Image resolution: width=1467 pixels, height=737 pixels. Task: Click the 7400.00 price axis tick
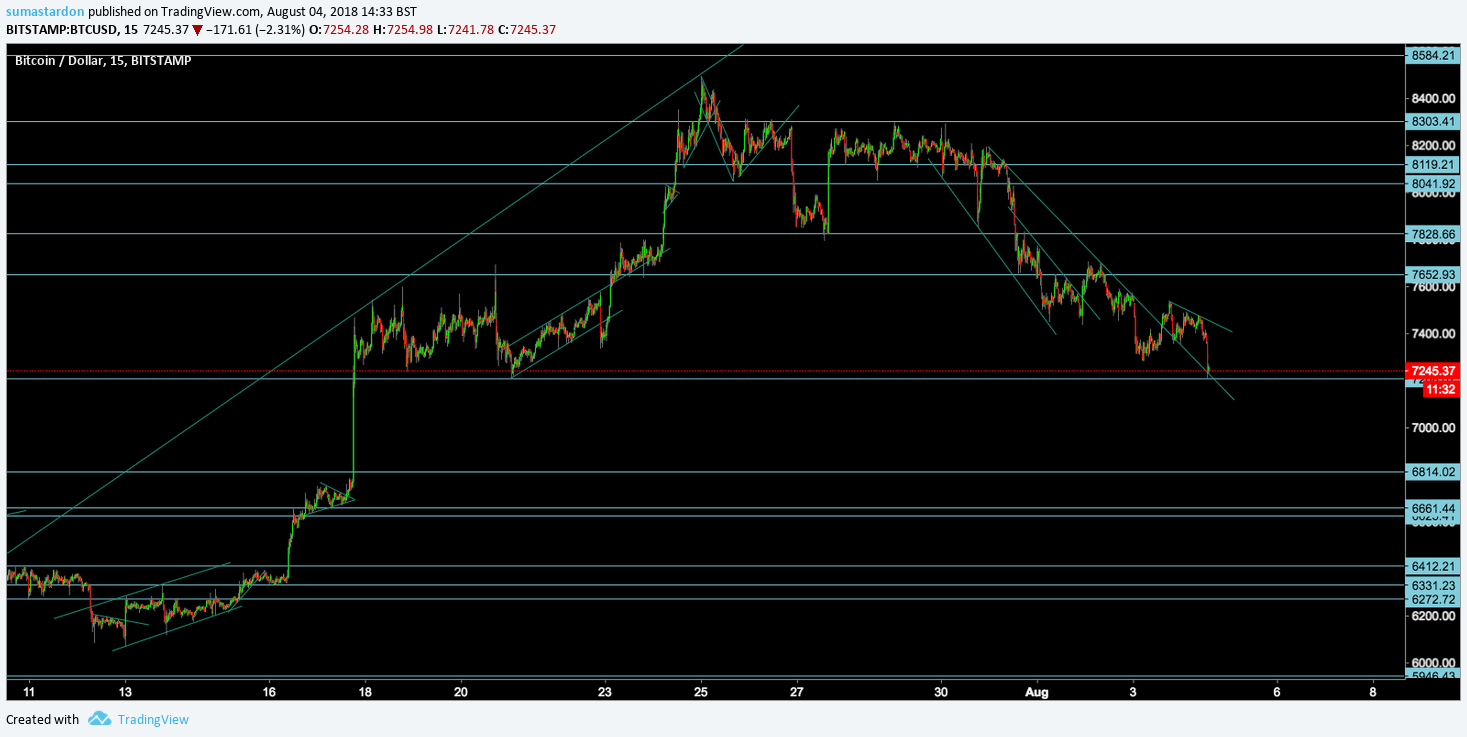tap(1432, 333)
